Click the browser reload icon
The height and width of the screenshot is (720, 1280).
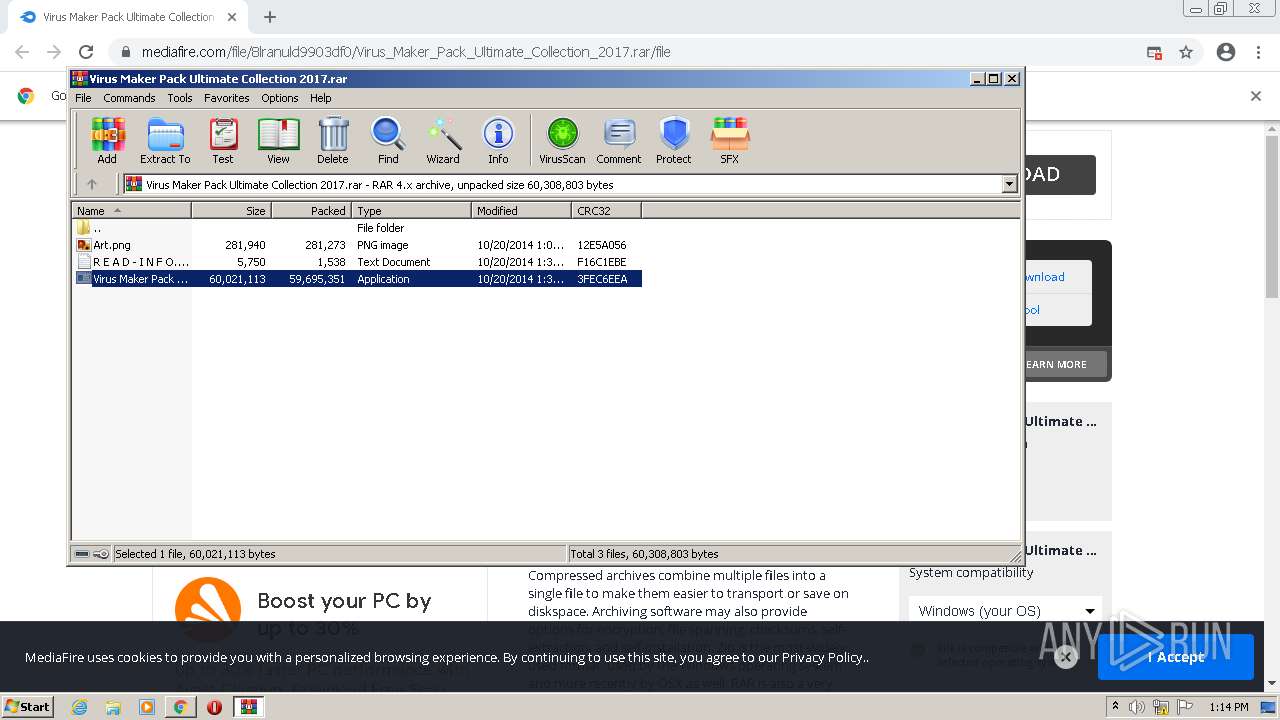click(x=86, y=52)
